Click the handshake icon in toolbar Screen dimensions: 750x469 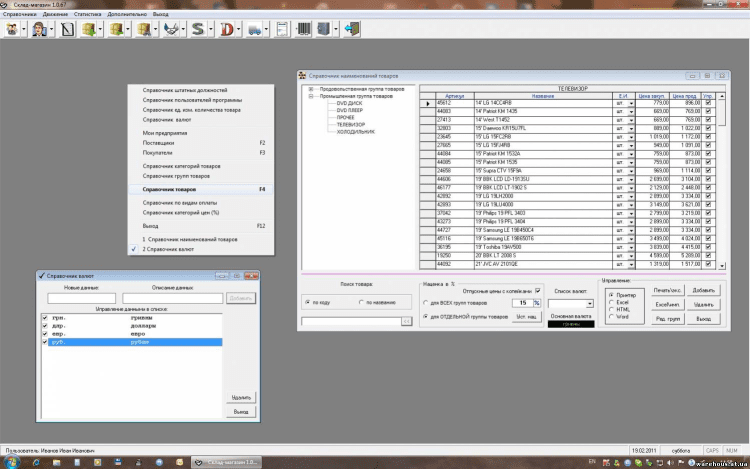coord(173,29)
